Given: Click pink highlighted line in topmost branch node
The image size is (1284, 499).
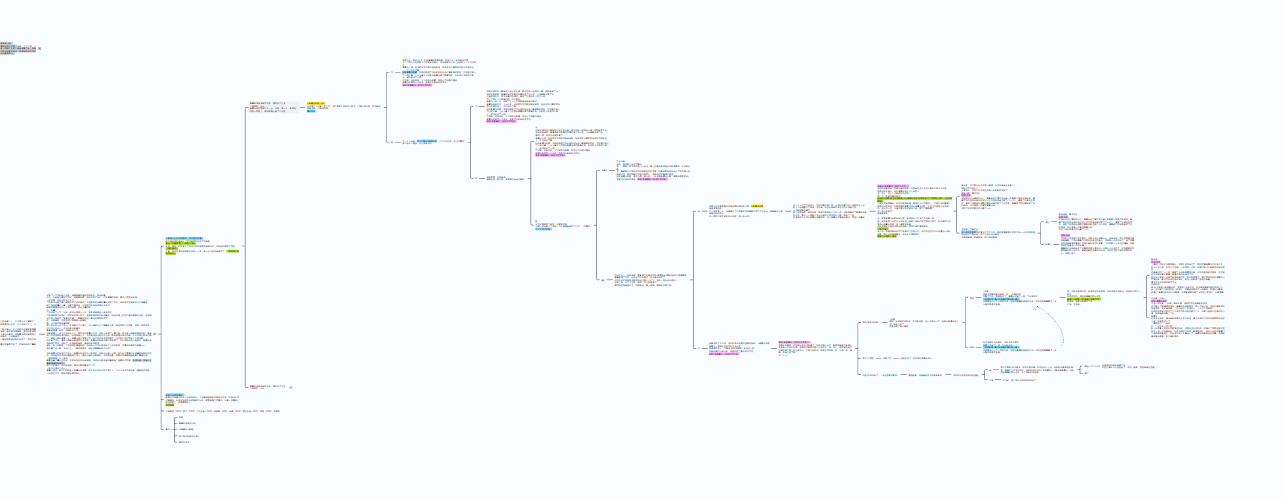Looking at the screenshot, I should pyautogui.click(x=417, y=86).
